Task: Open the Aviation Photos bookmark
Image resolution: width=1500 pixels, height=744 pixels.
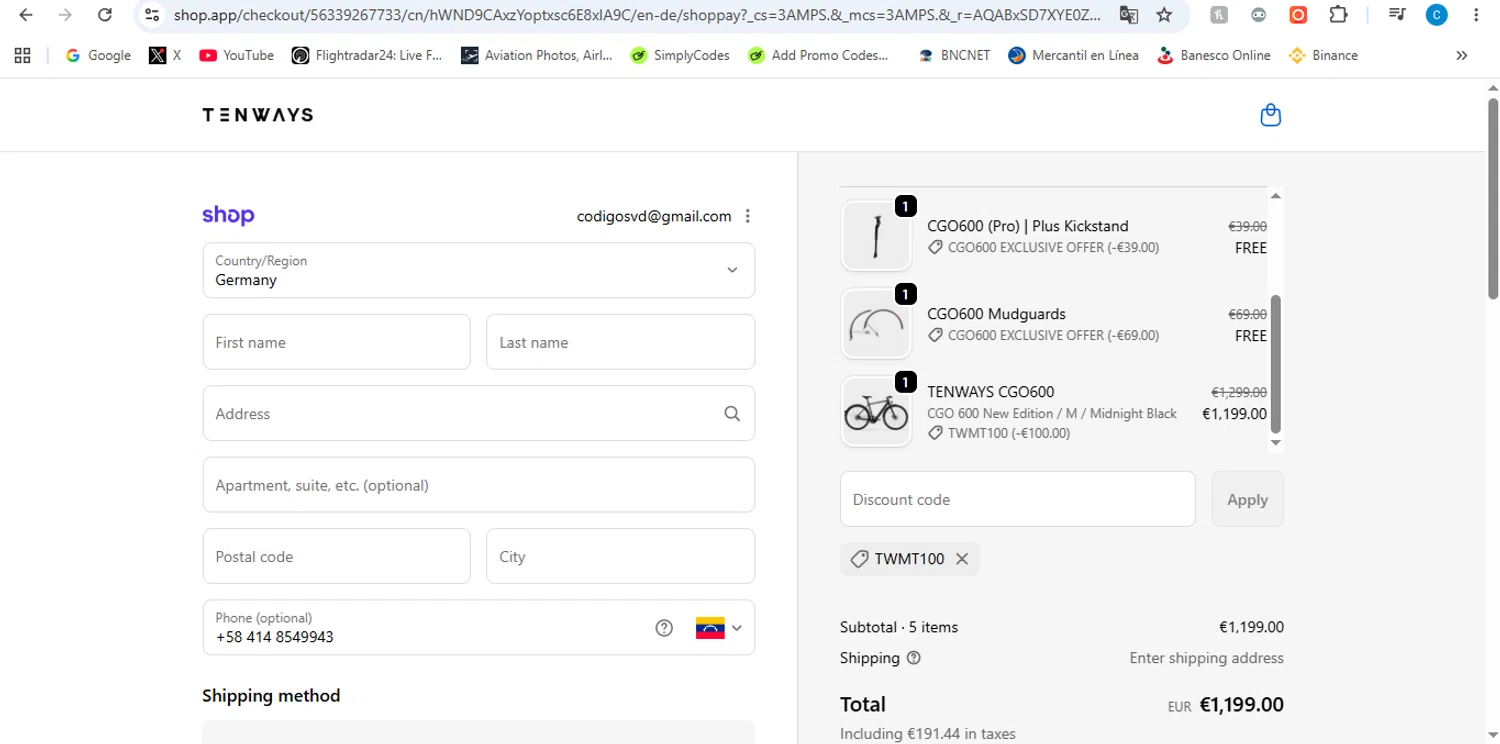Action: click(x=537, y=56)
